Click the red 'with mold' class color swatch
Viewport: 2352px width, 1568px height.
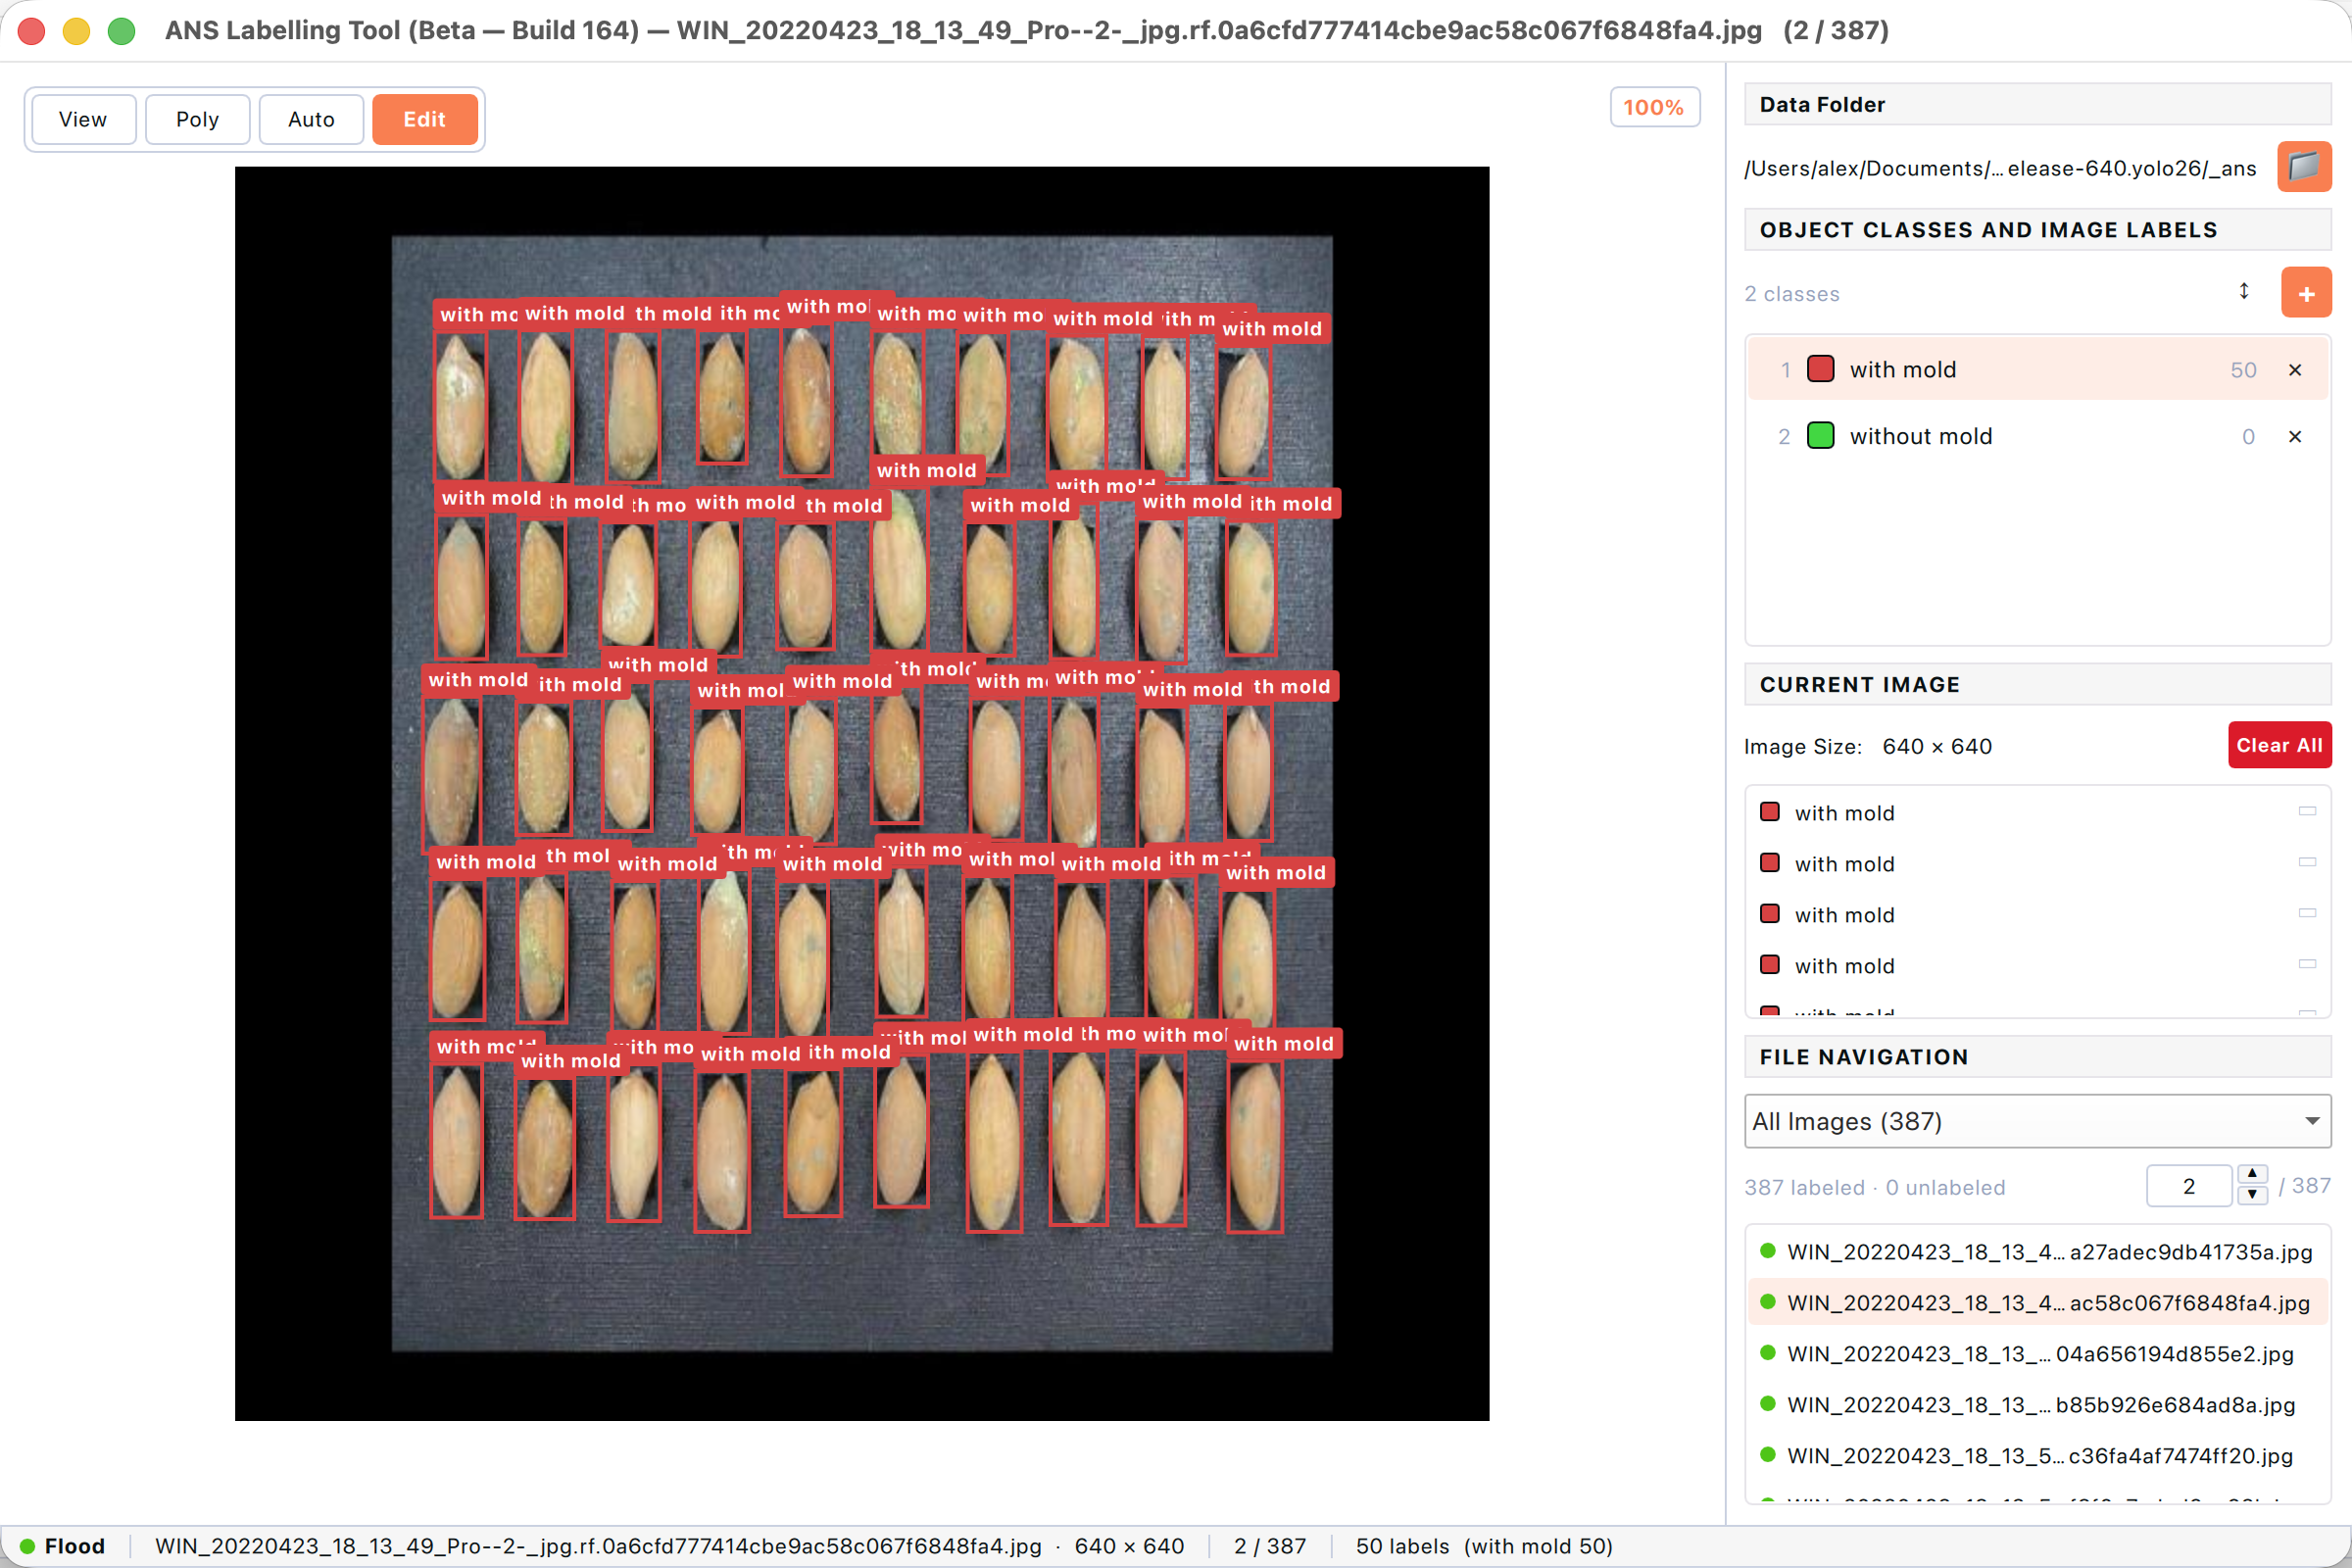(x=1821, y=369)
